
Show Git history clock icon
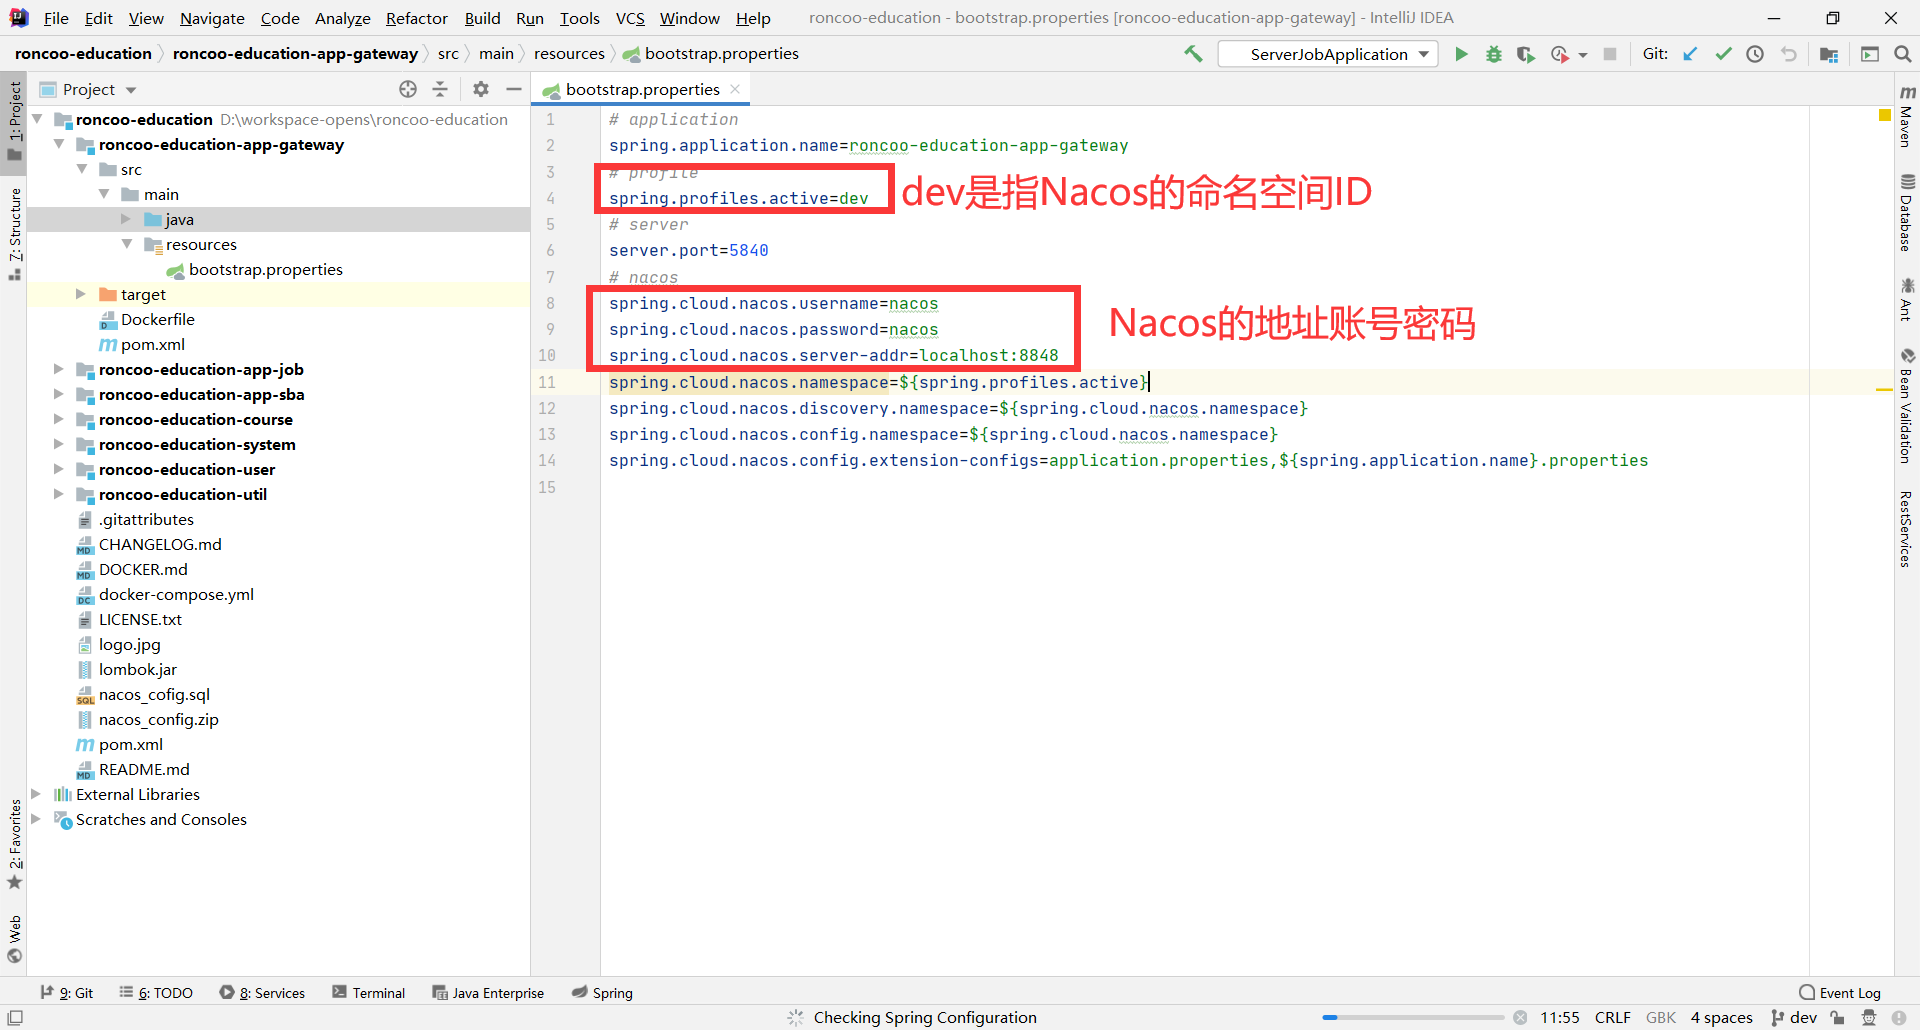pyautogui.click(x=1755, y=54)
